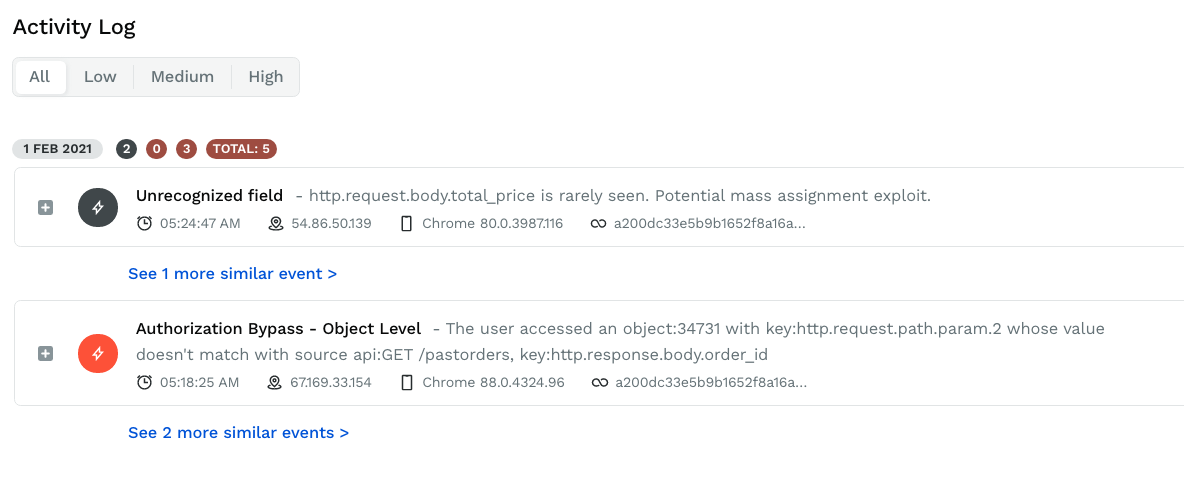Click the device icon beside Chrome 80.0.3987.116
Viewport: 1184px width, 492px height.
tap(406, 223)
